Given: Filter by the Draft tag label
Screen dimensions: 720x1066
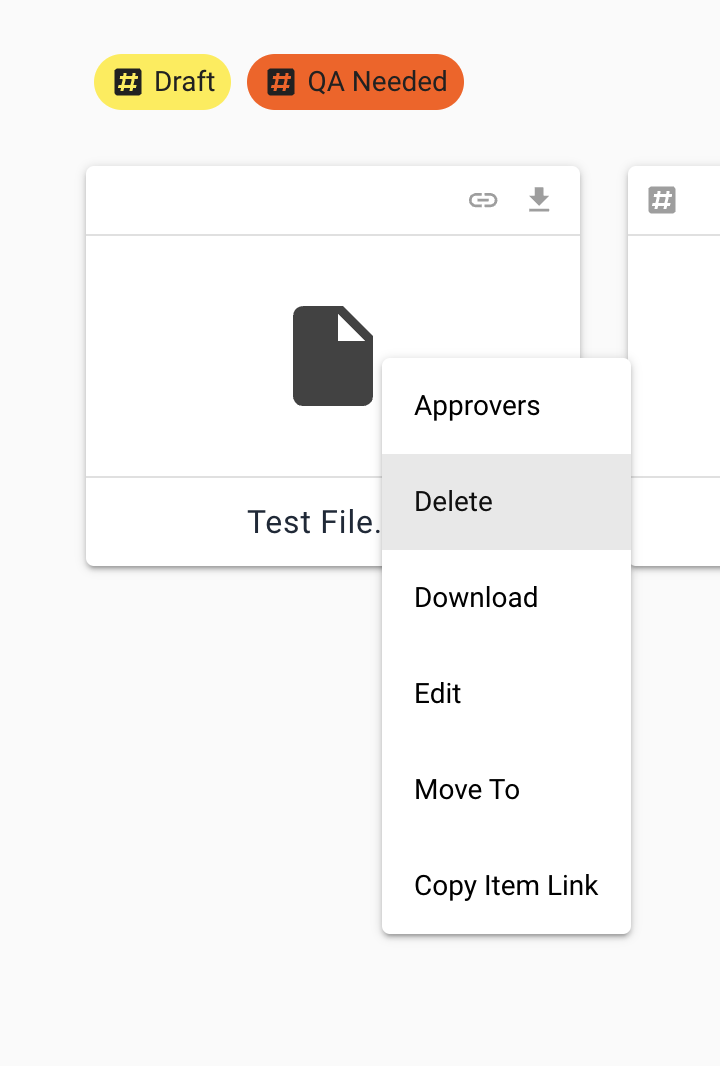Looking at the screenshot, I should pos(184,82).
